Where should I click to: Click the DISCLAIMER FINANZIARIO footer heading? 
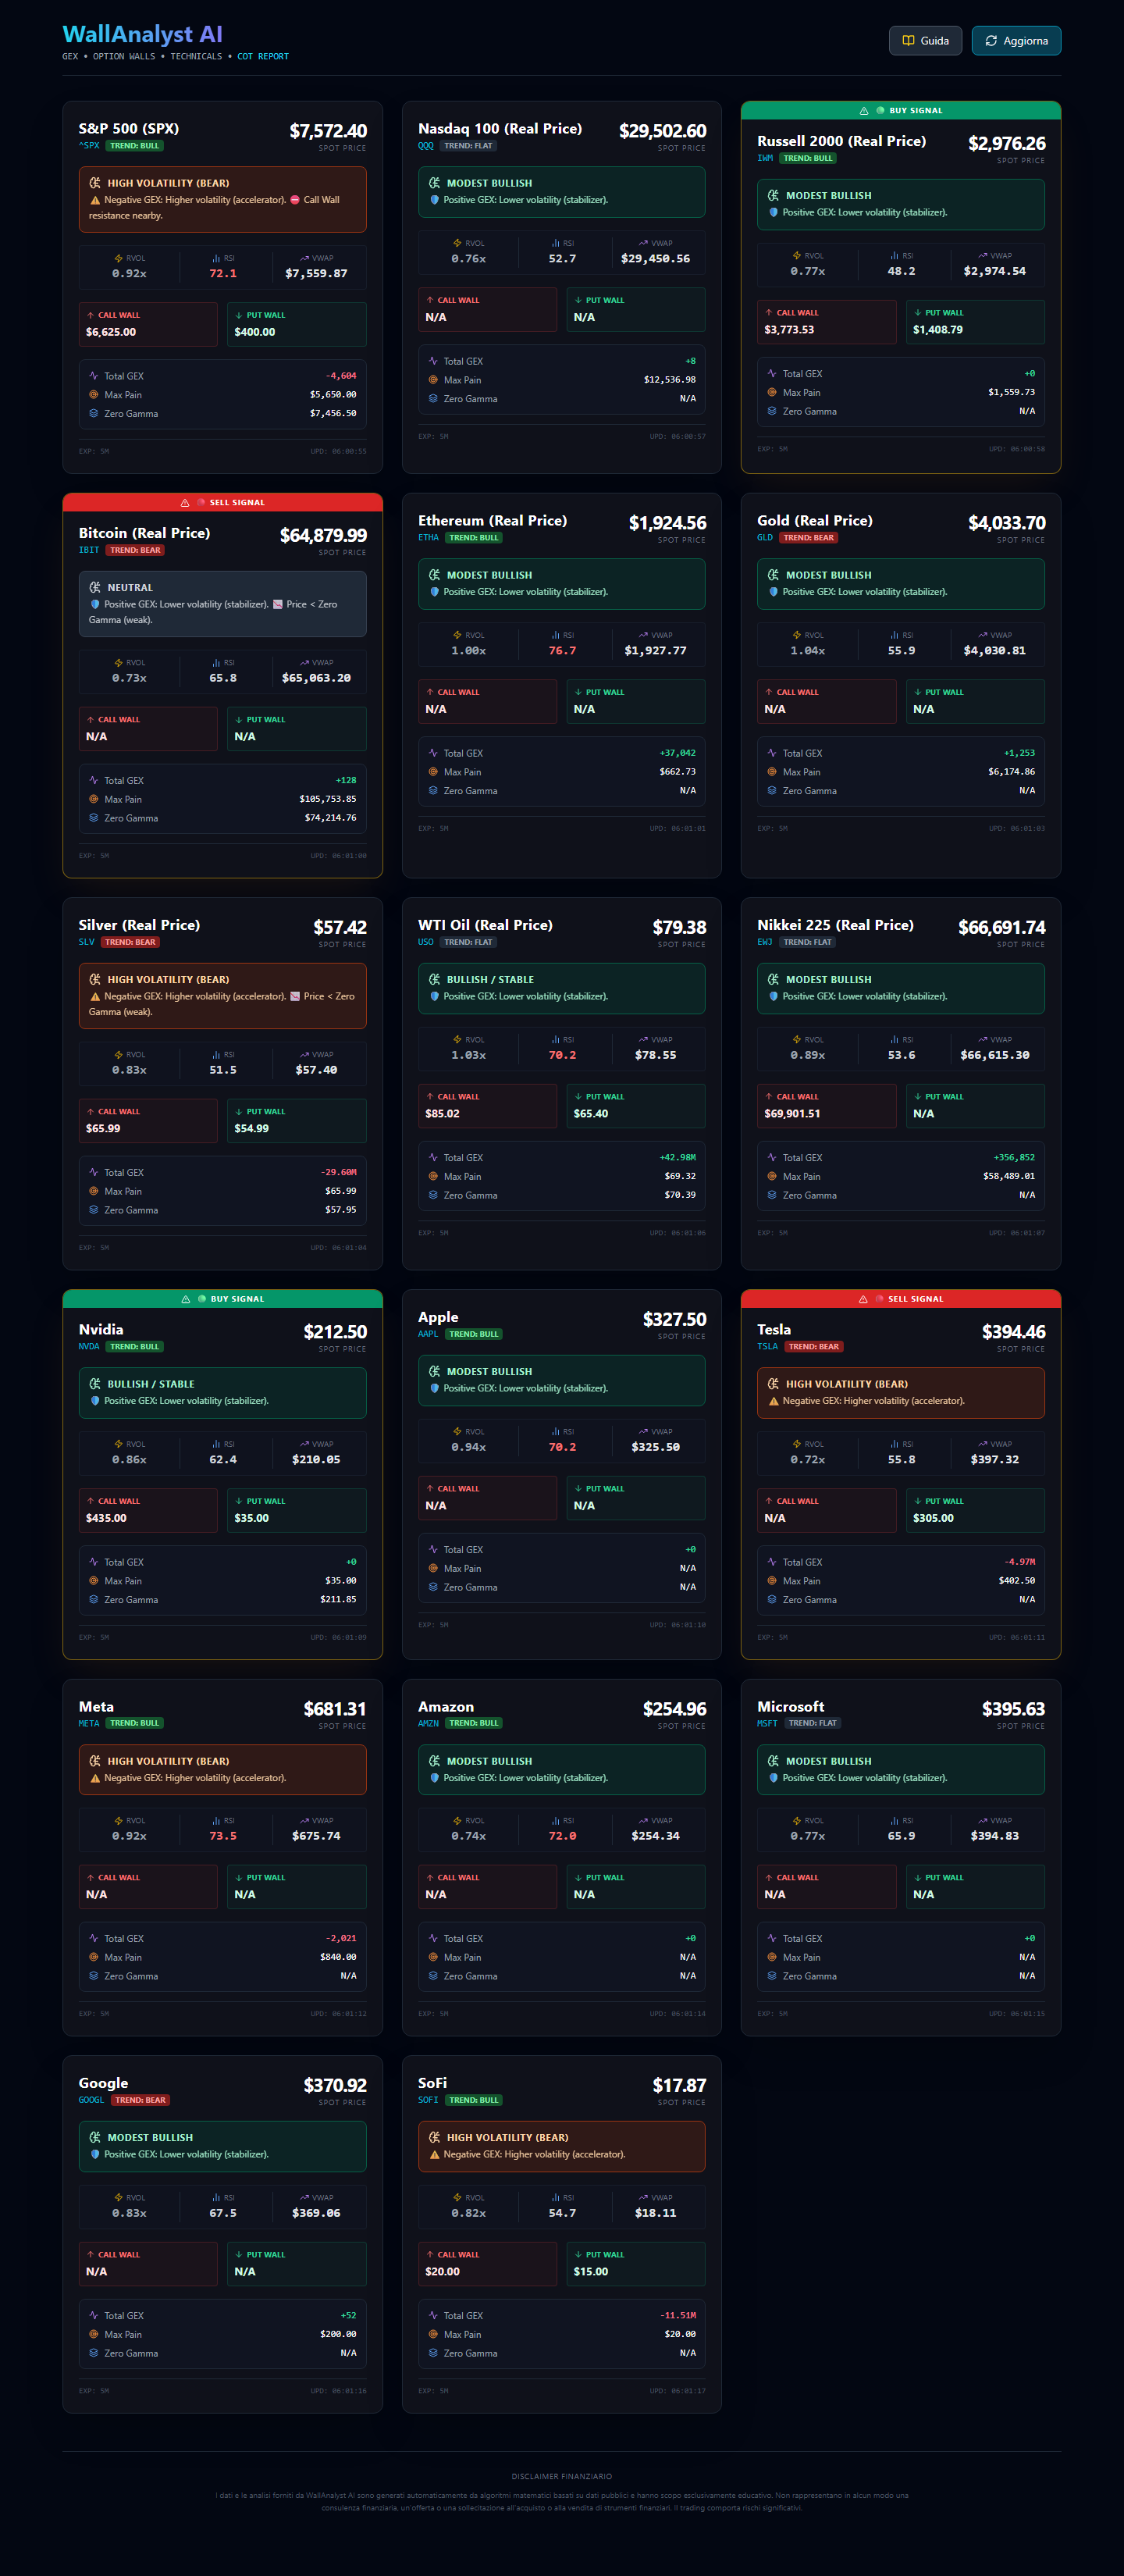click(561, 2477)
